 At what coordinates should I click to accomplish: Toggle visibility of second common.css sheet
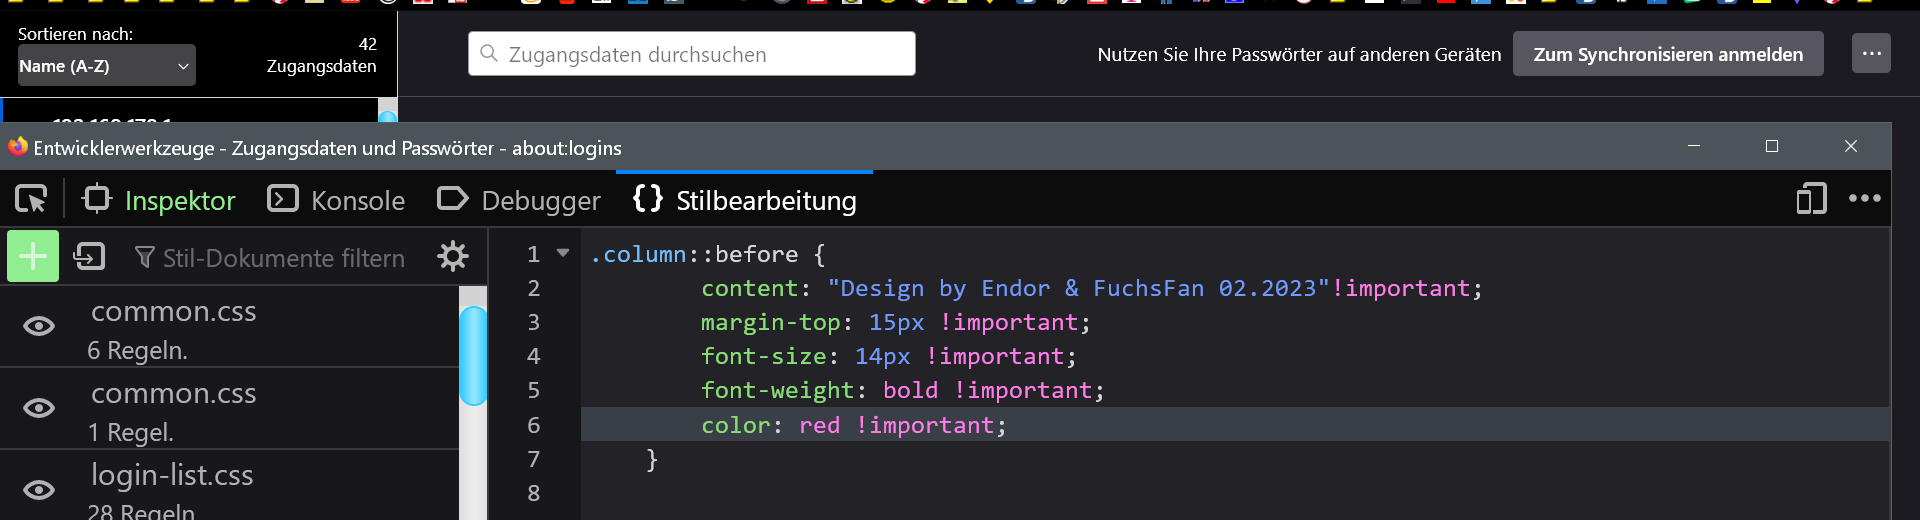(39, 408)
